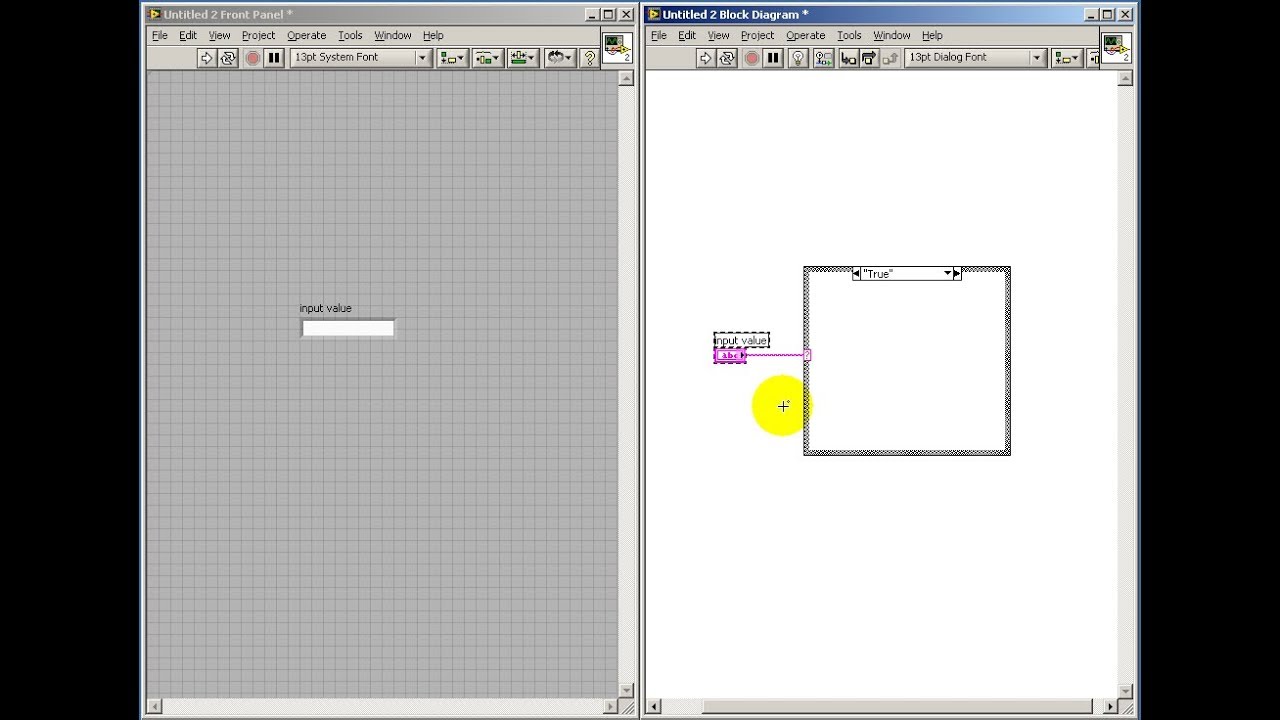Click Step Into button in Block Diagram

click(848, 58)
